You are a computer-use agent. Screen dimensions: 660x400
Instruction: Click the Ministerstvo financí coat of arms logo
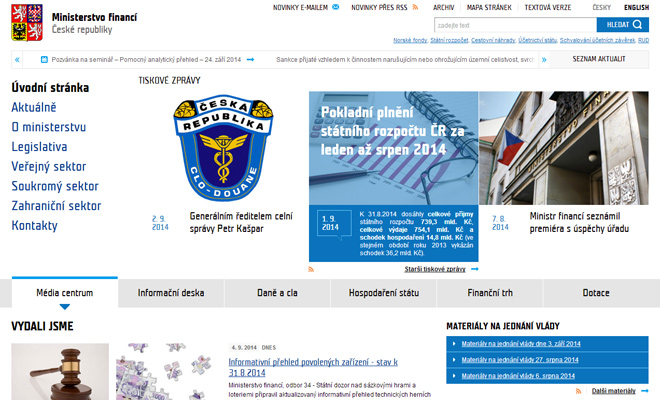[x=27, y=22]
